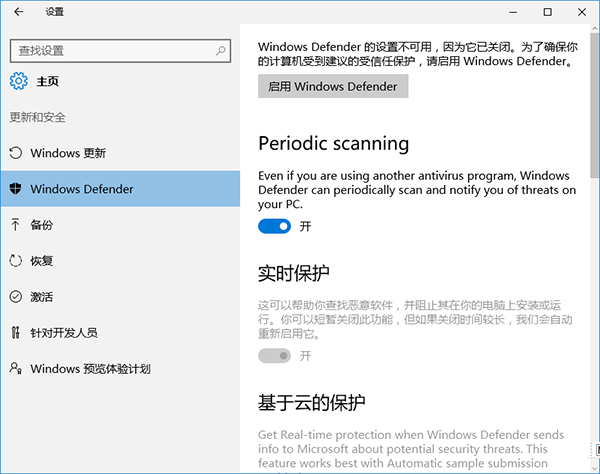Click the gear icon beside 主页
The height and width of the screenshot is (474, 600).
pos(19,81)
